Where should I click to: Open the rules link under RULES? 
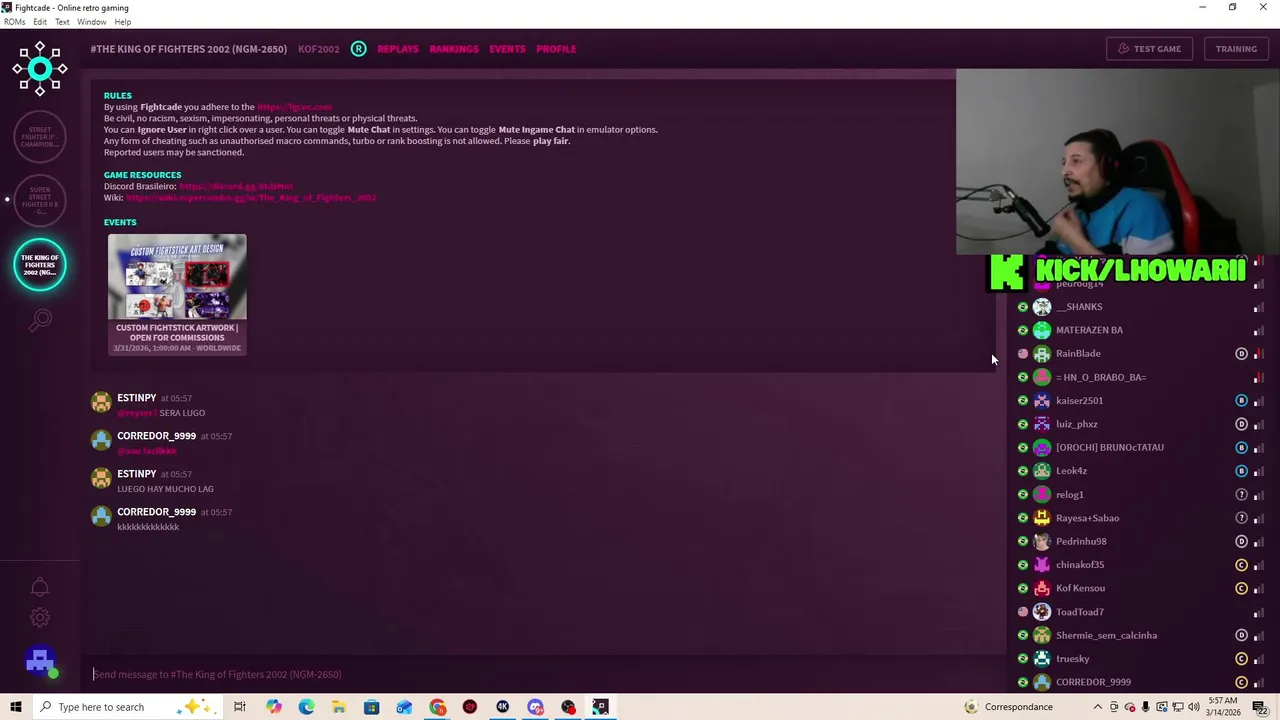294,107
